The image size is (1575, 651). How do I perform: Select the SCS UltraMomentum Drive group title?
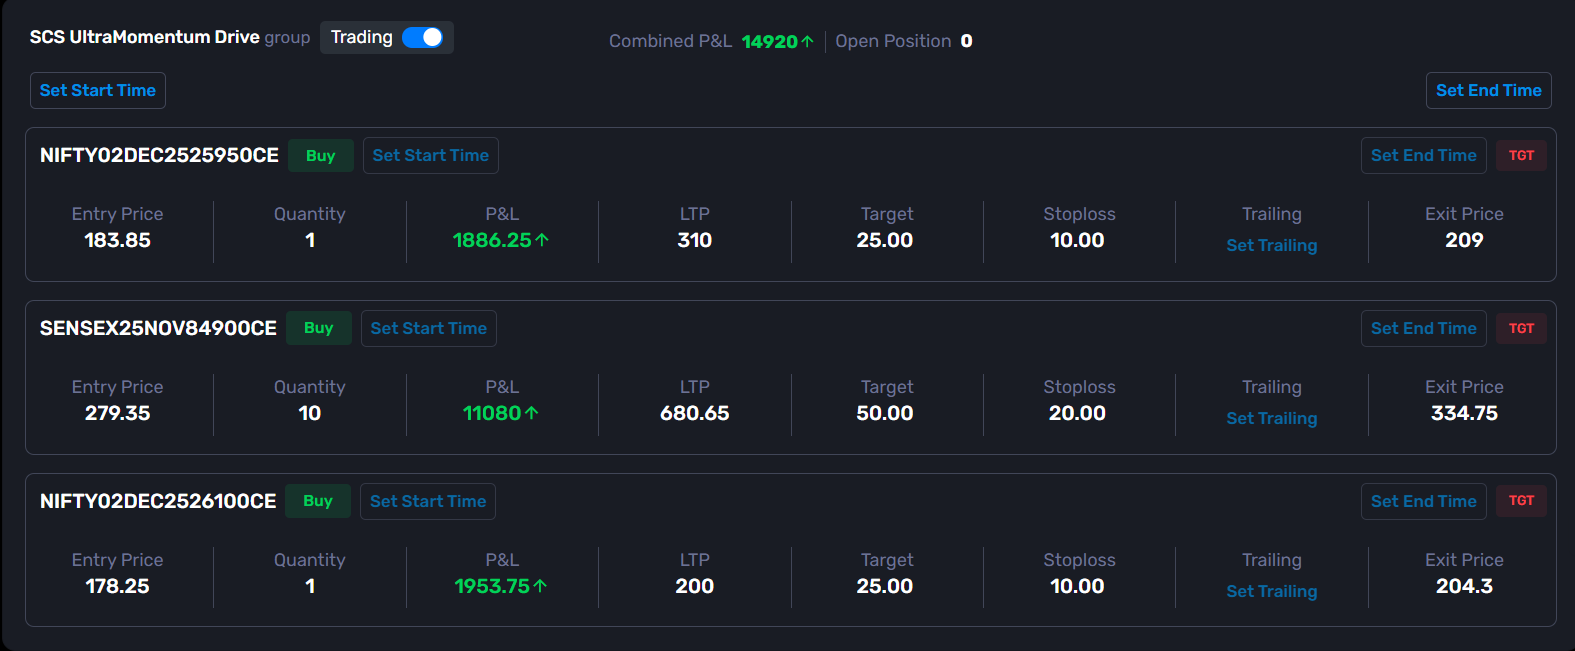click(145, 37)
